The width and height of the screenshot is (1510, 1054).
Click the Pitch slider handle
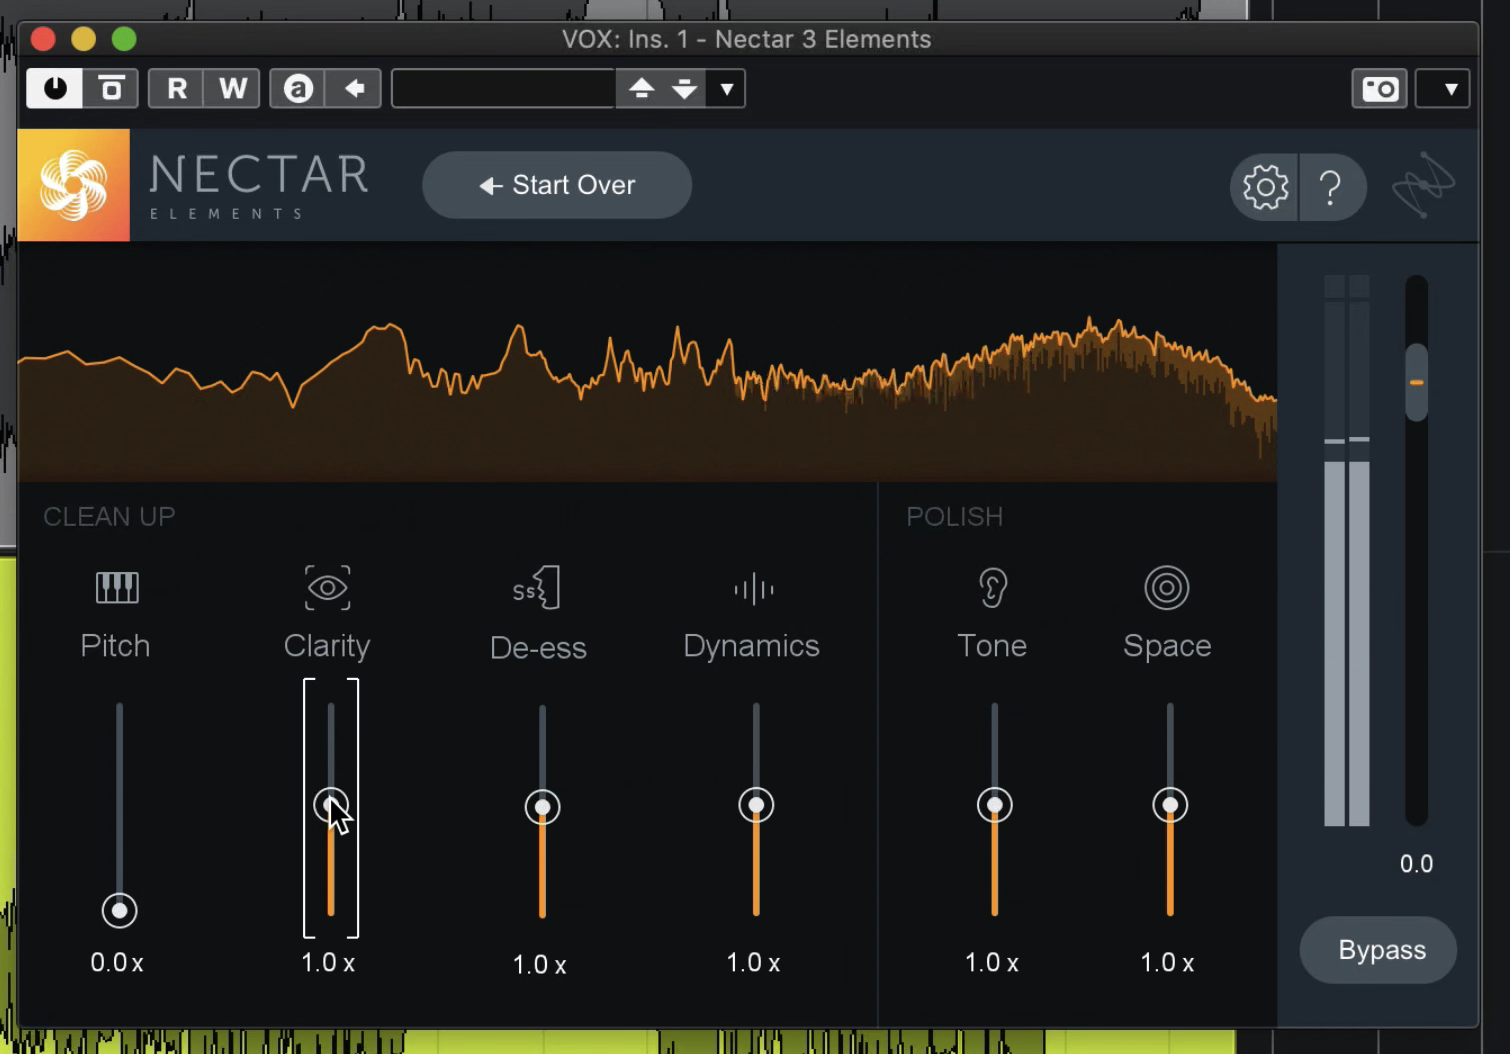click(x=119, y=910)
